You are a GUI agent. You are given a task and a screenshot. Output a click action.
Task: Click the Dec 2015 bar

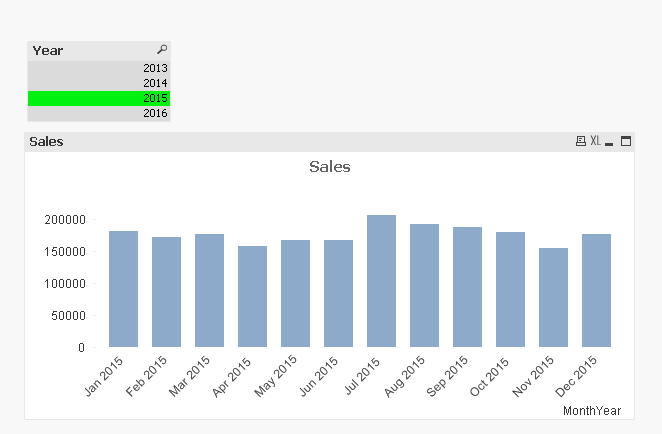[596, 290]
